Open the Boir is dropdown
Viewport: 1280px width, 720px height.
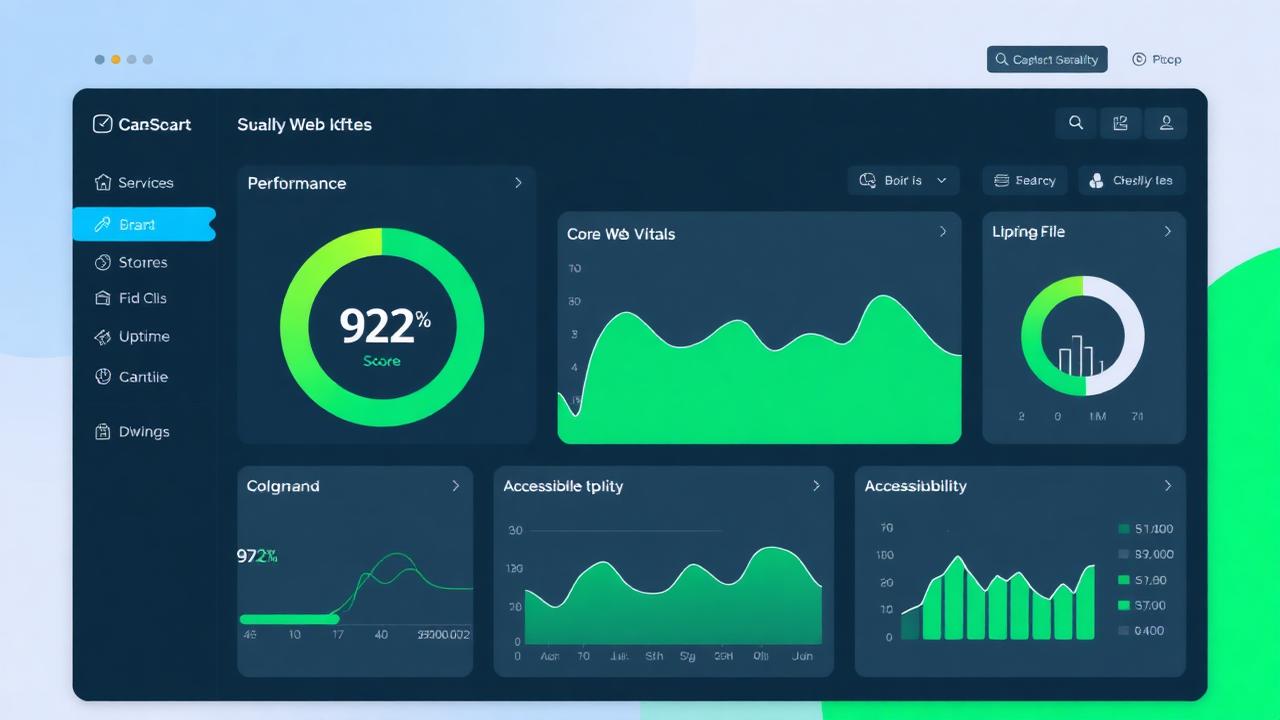903,180
